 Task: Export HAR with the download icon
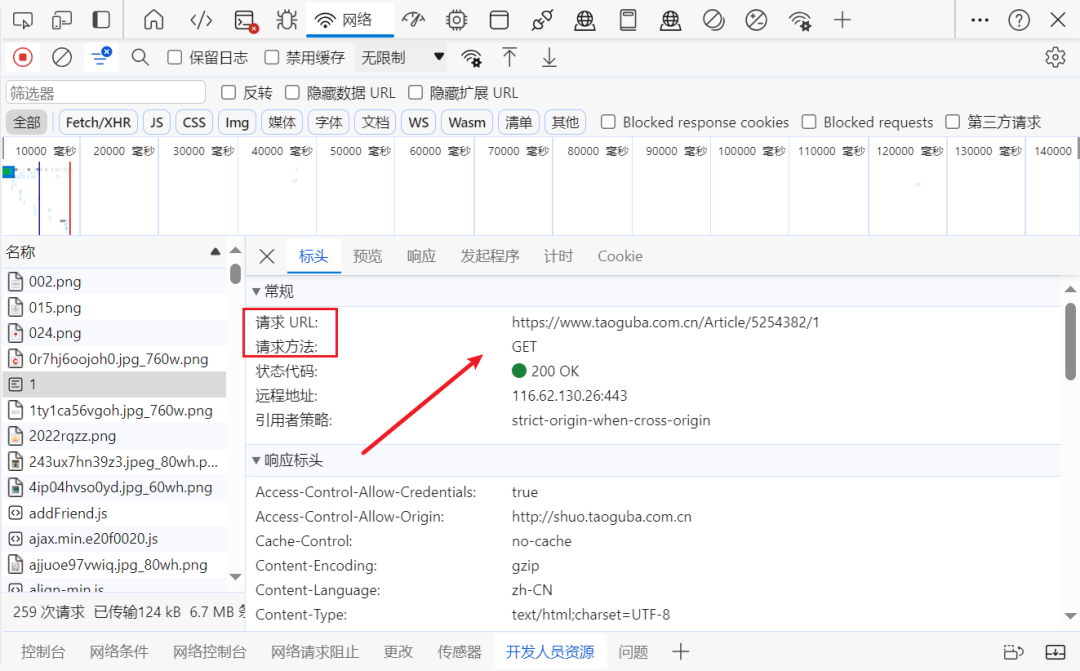pos(548,57)
